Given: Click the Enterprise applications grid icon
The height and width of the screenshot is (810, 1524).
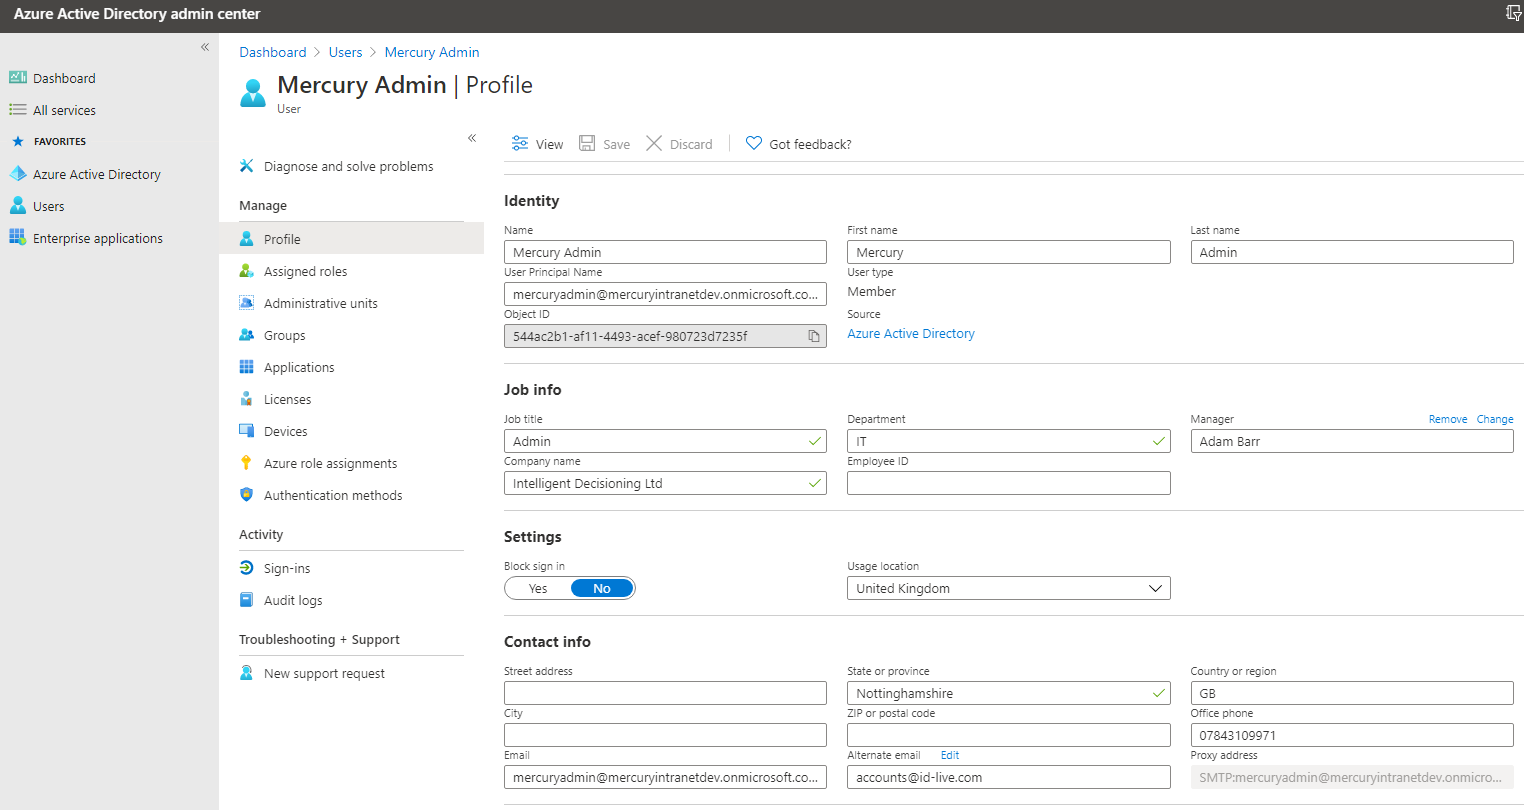Looking at the screenshot, I should (18, 237).
